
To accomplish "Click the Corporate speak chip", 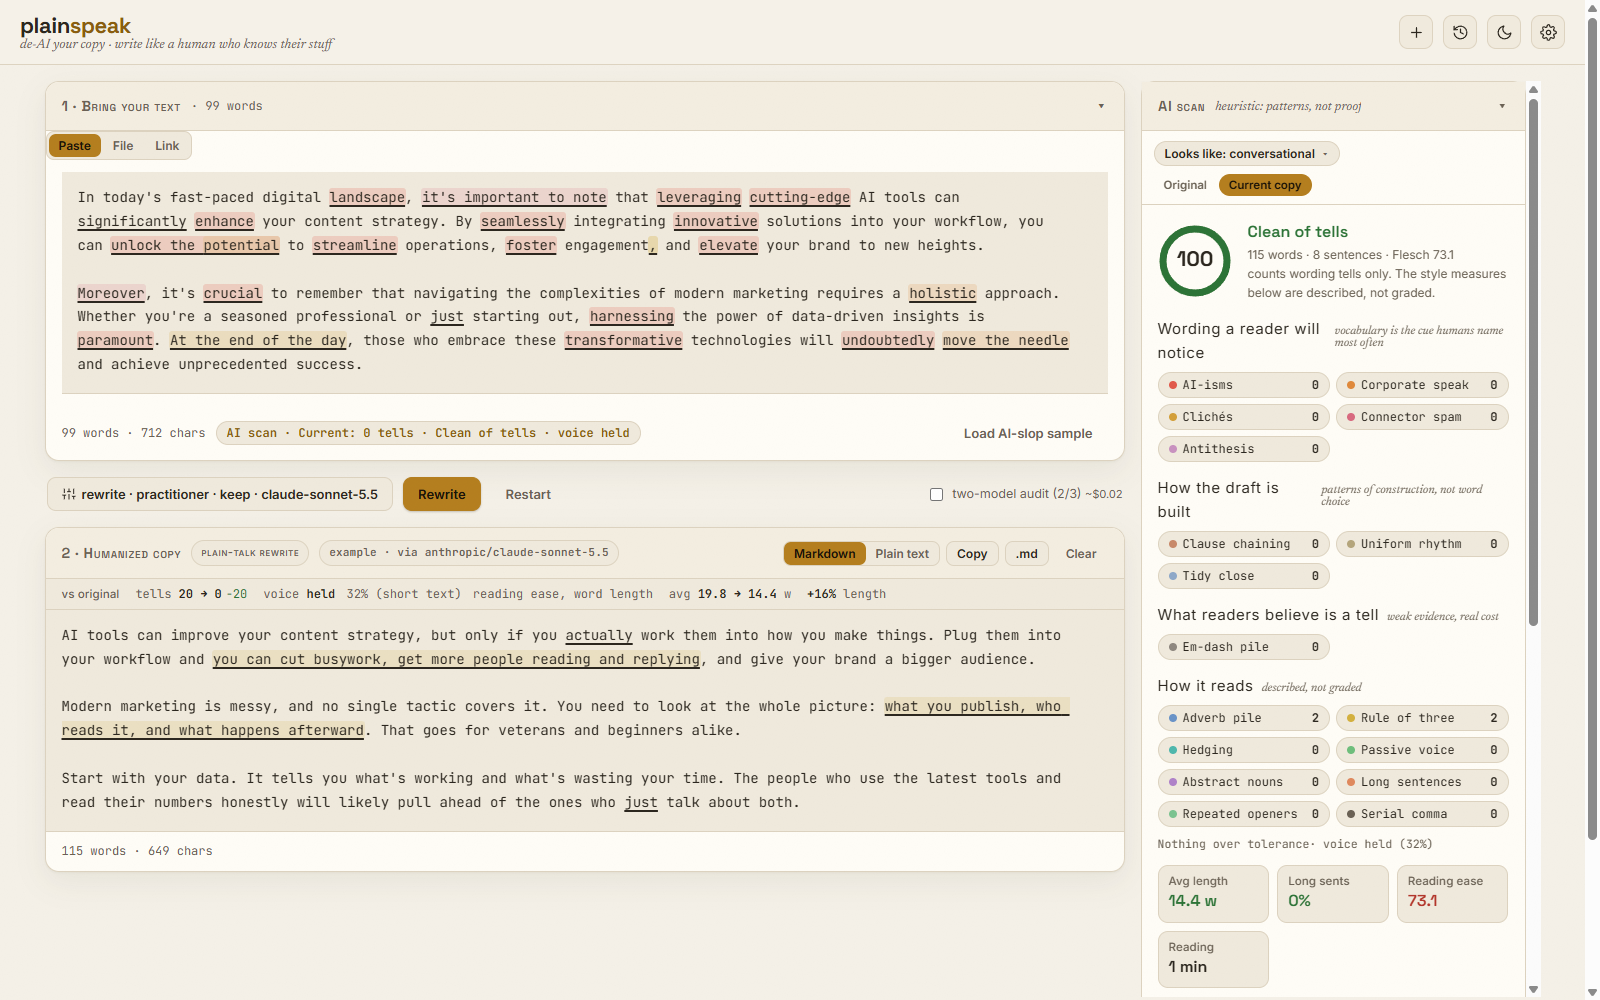I will [x=1422, y=385].
